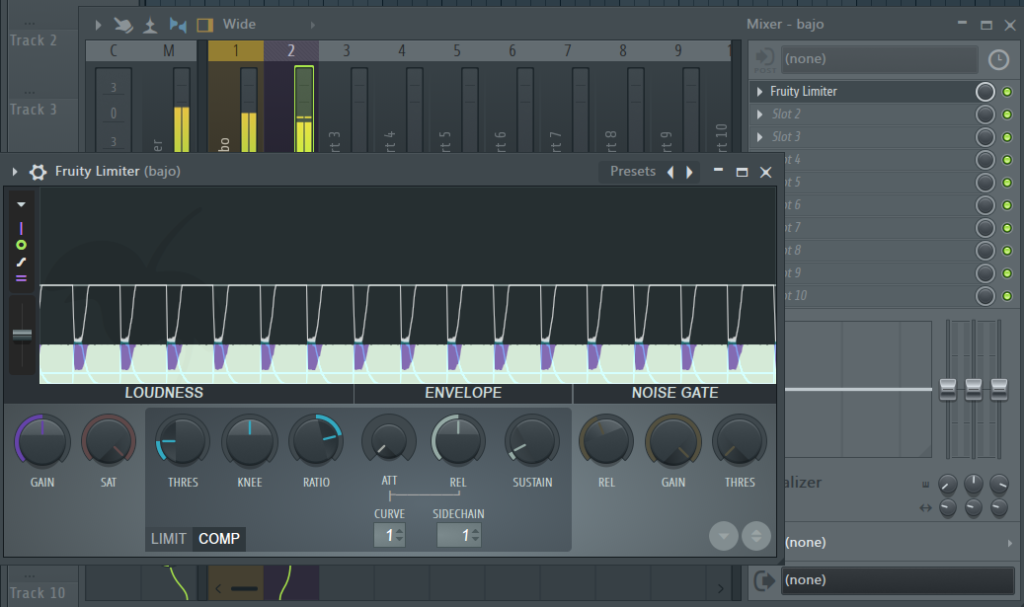Click the SIDECHAIN value stepper

tap(459, 536)
